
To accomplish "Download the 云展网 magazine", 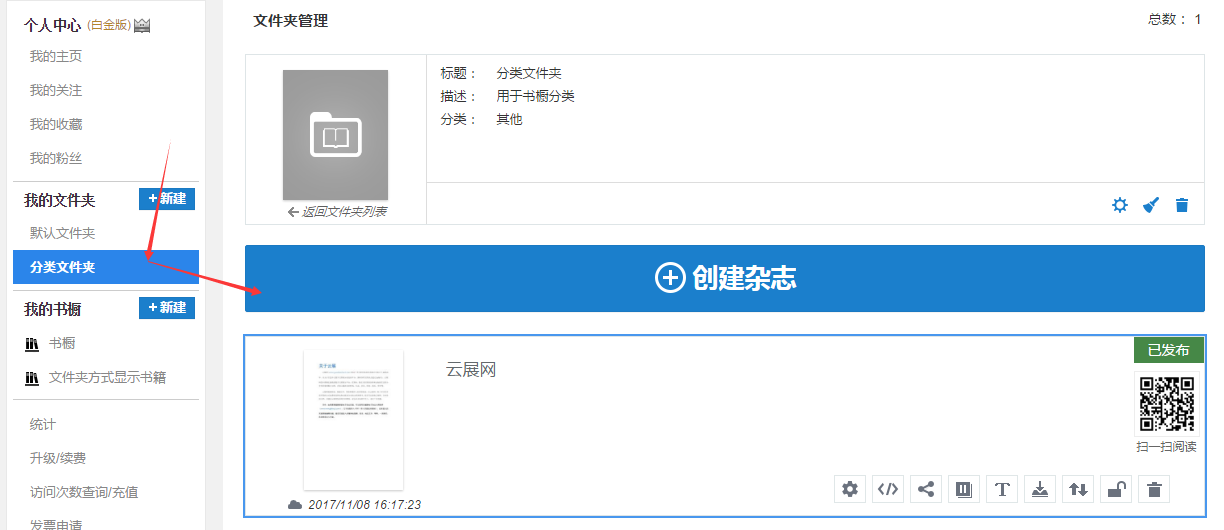I will coord(1040,489).
